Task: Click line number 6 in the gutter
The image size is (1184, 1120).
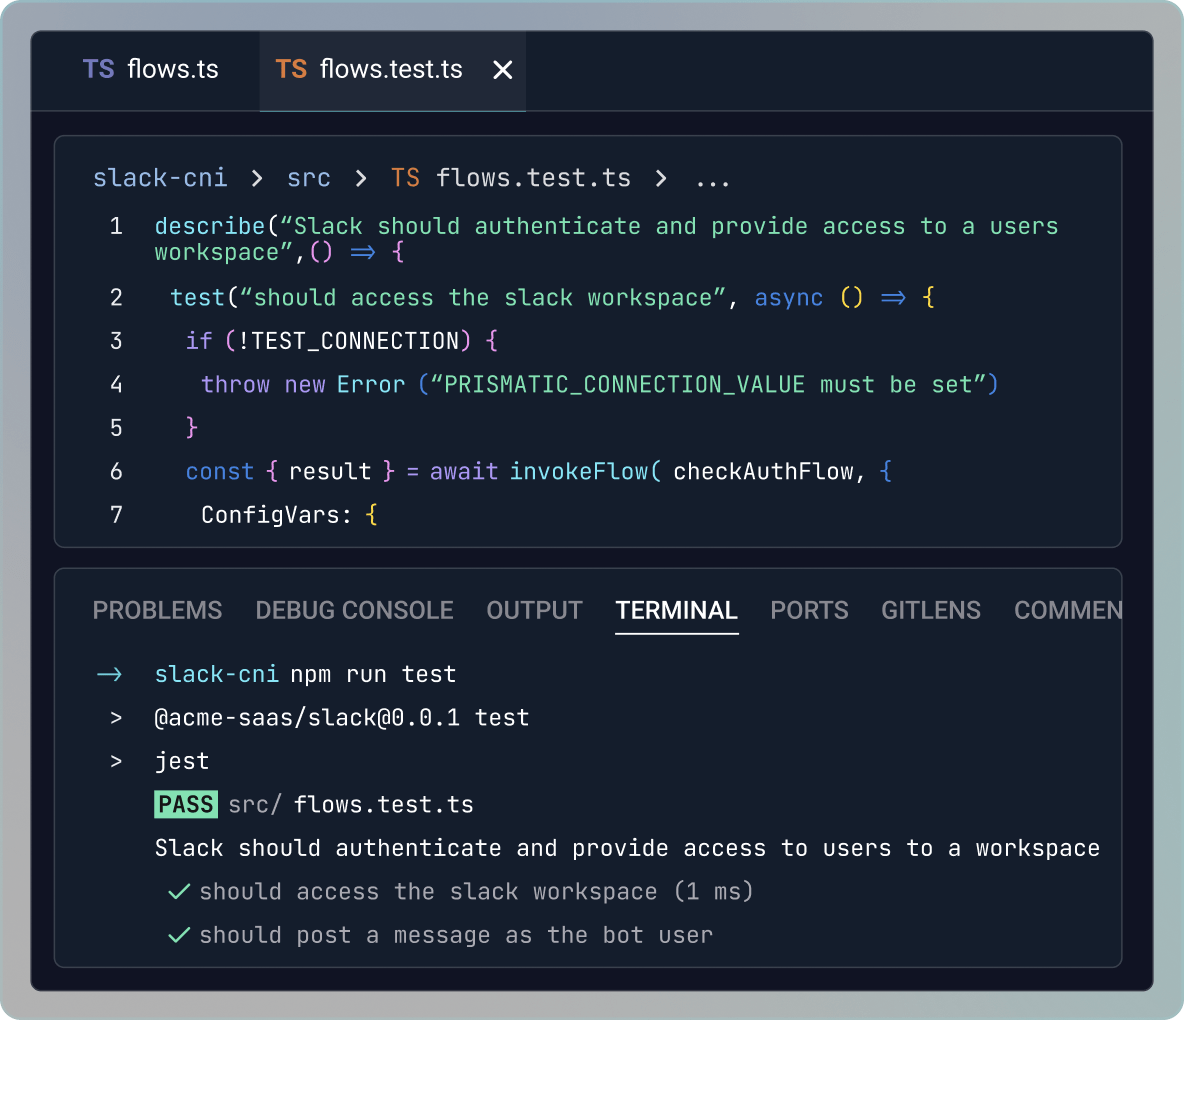Action: point(116,472)
